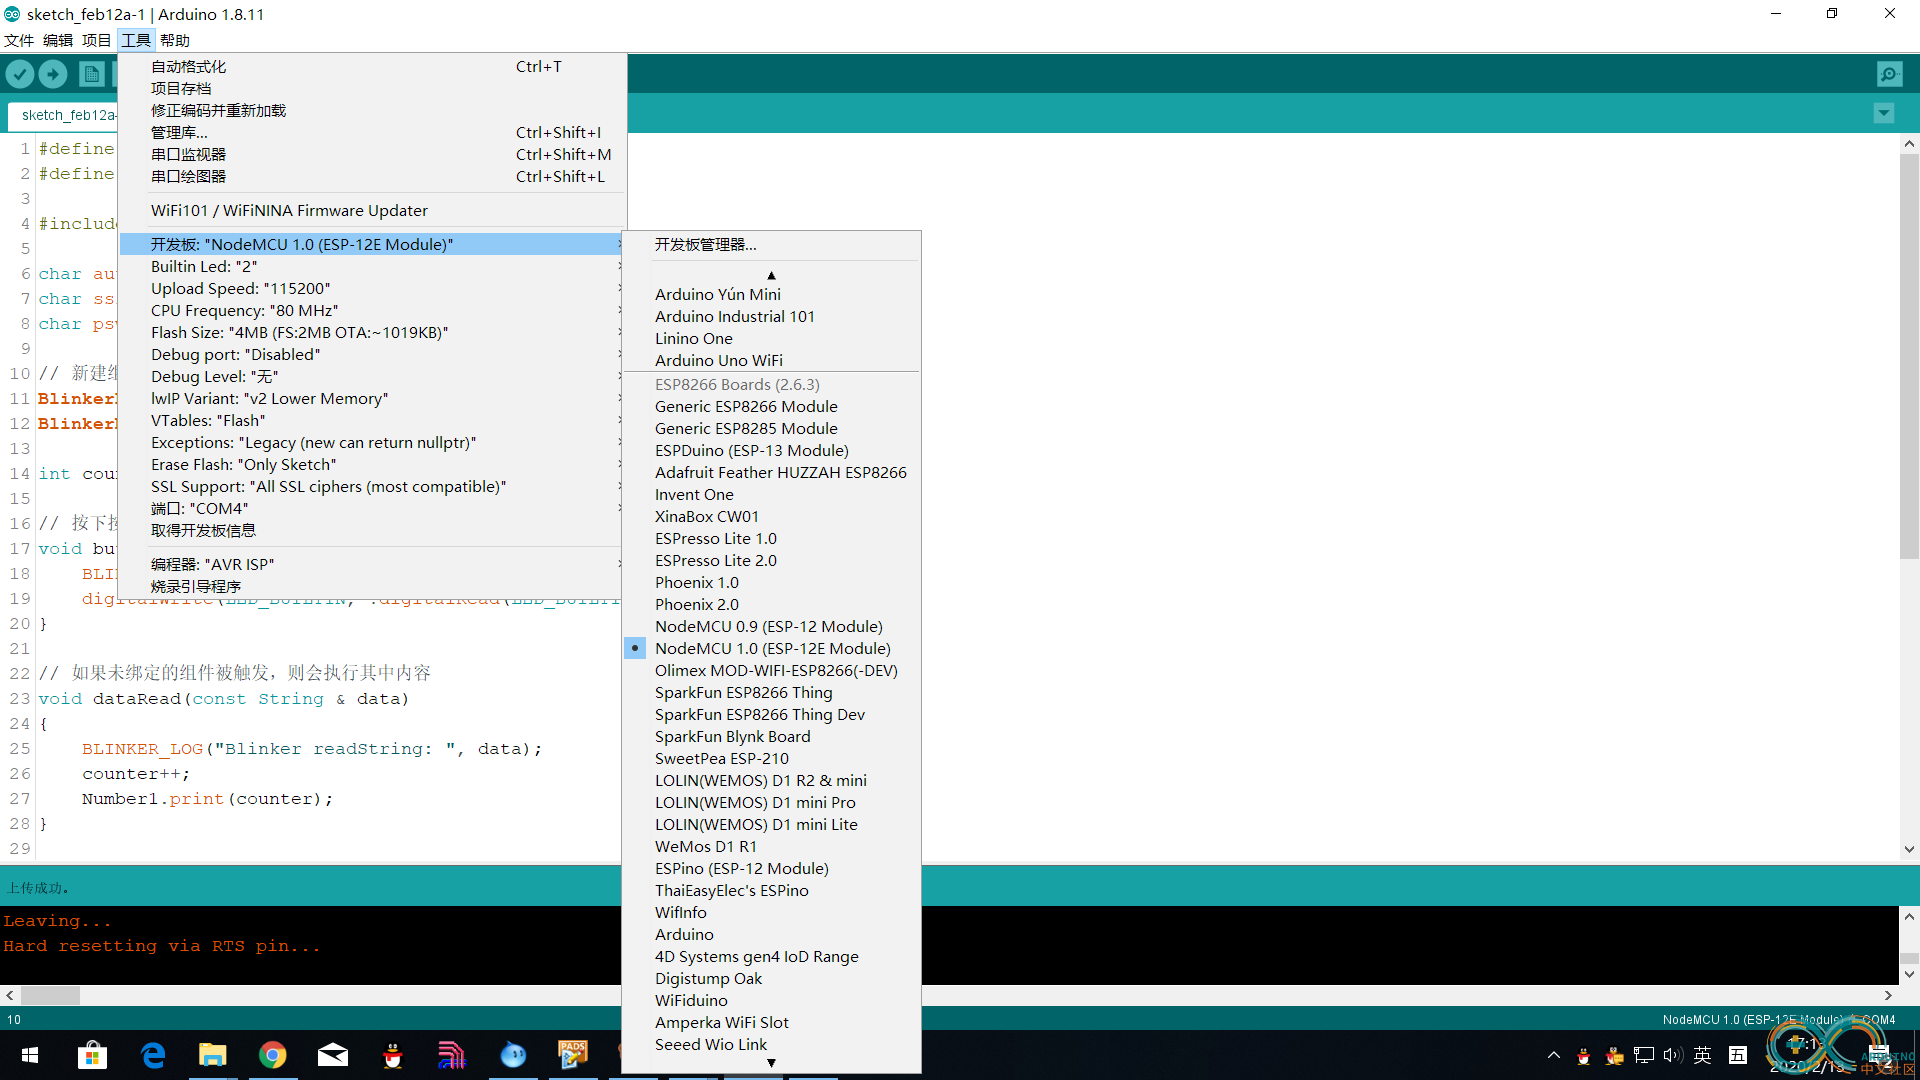Click 取得开发板信息 entry

tap(372, 530)
